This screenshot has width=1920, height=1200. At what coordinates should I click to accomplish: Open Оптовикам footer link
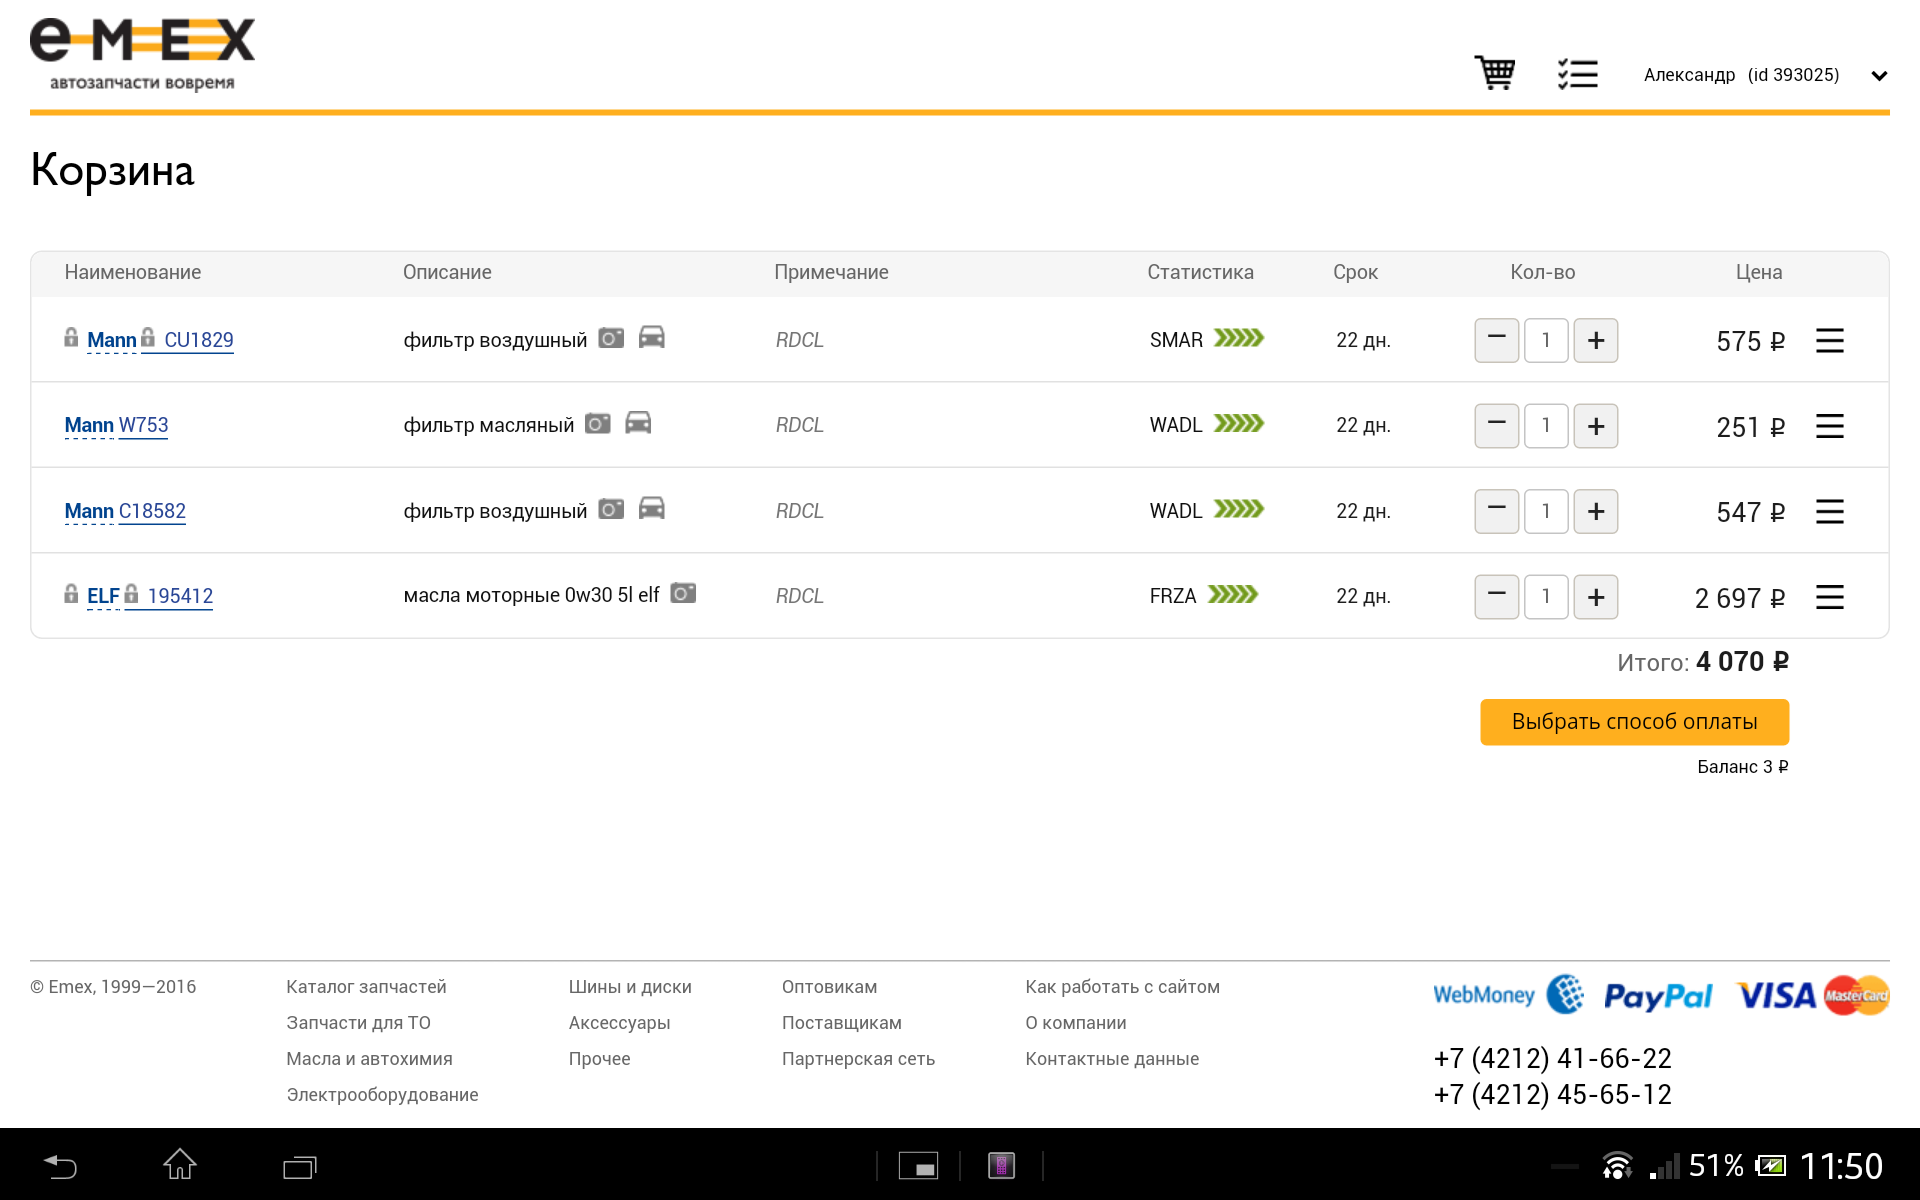(x=829, y=987)
